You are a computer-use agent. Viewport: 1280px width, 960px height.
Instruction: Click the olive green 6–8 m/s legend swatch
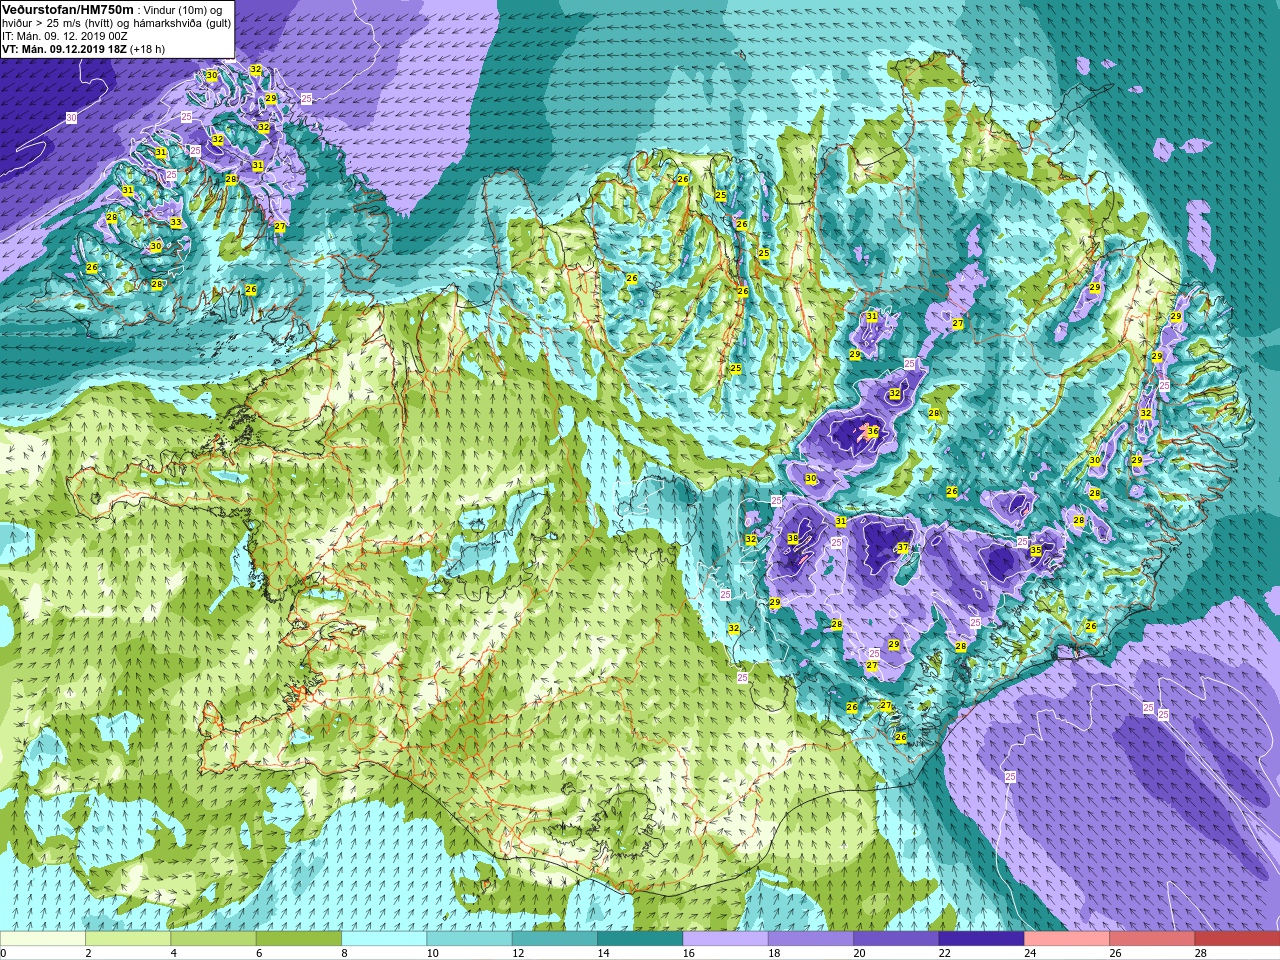(x=299, y=939)
